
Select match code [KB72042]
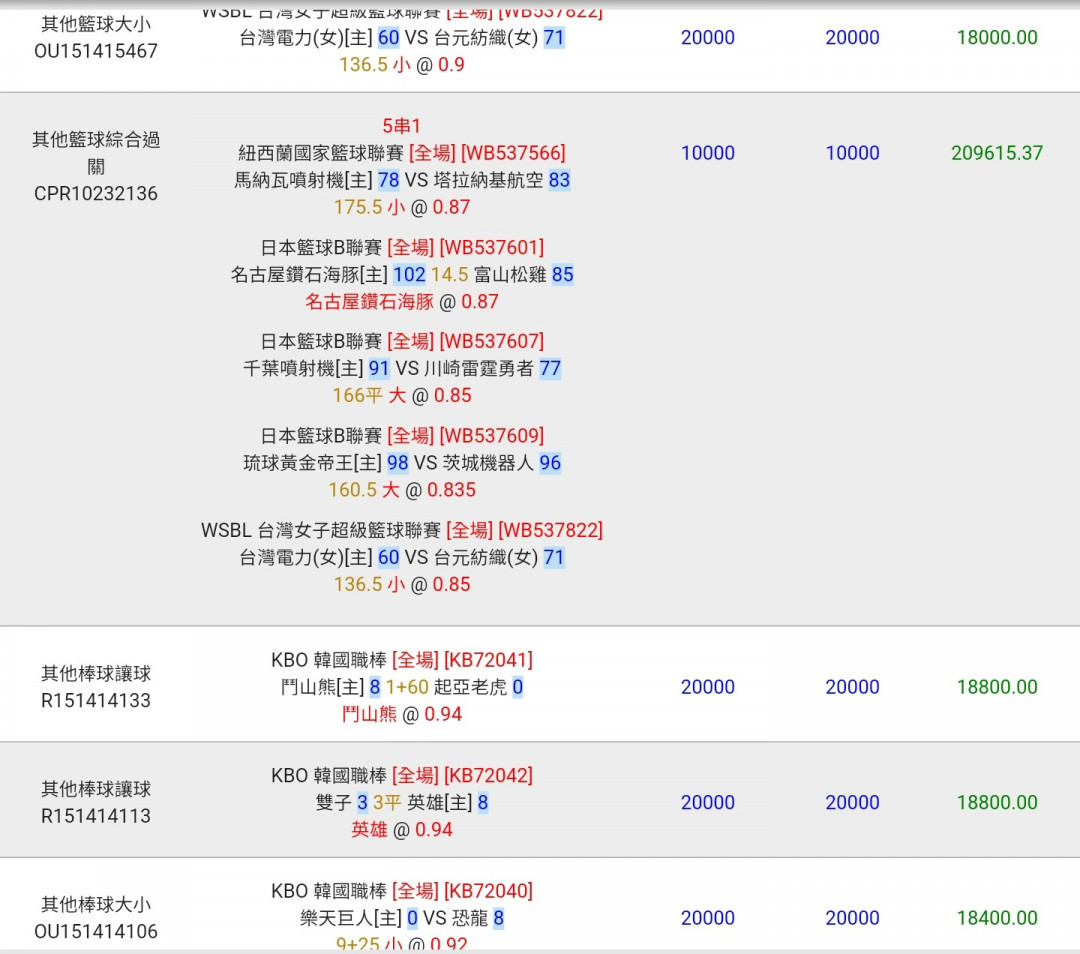[x=488, y=776]
